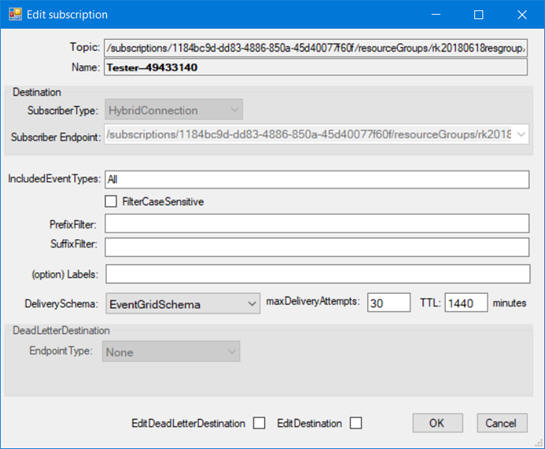Image resolution: width=545 pixels, height=449 pixels.
Task: Click the (option) Labels text box
Action: pos(318,274)
